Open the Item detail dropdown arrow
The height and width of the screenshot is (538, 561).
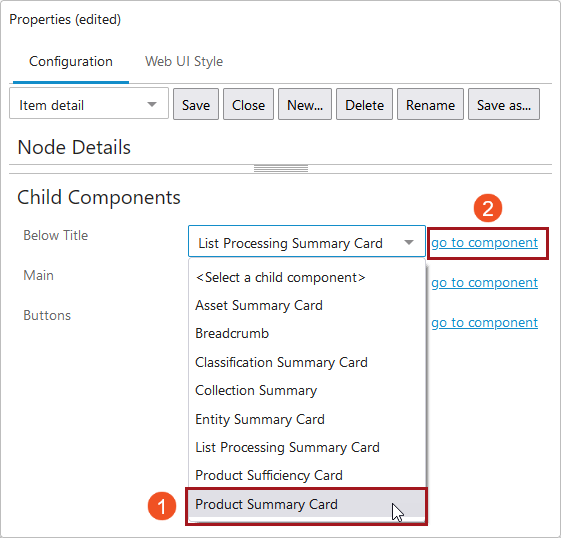click(x=152, y=104)
